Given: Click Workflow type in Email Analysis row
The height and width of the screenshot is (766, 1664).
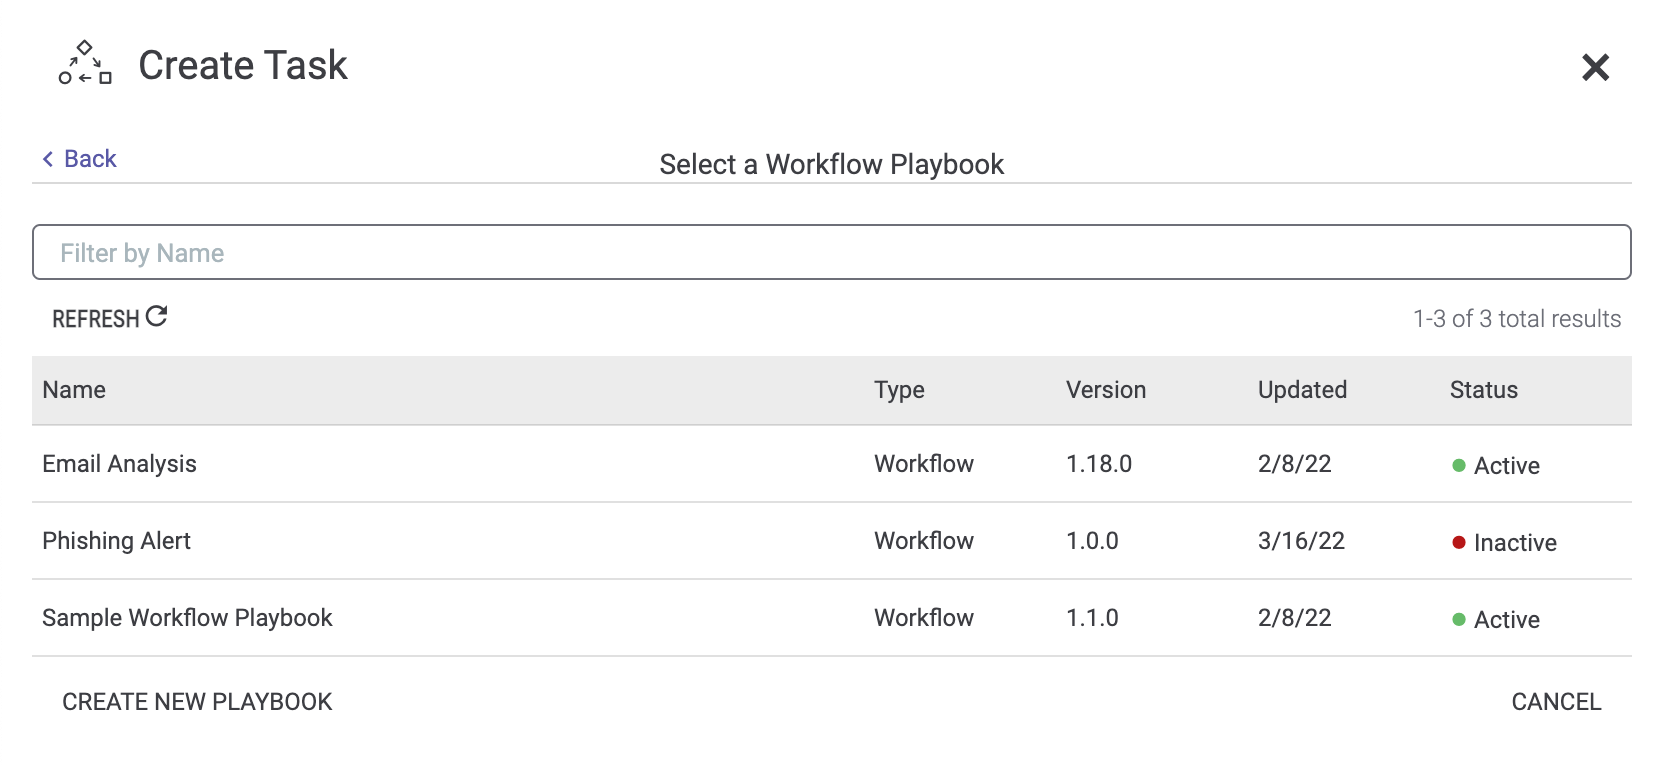Looking at the screenshot, I should (924, 464).
